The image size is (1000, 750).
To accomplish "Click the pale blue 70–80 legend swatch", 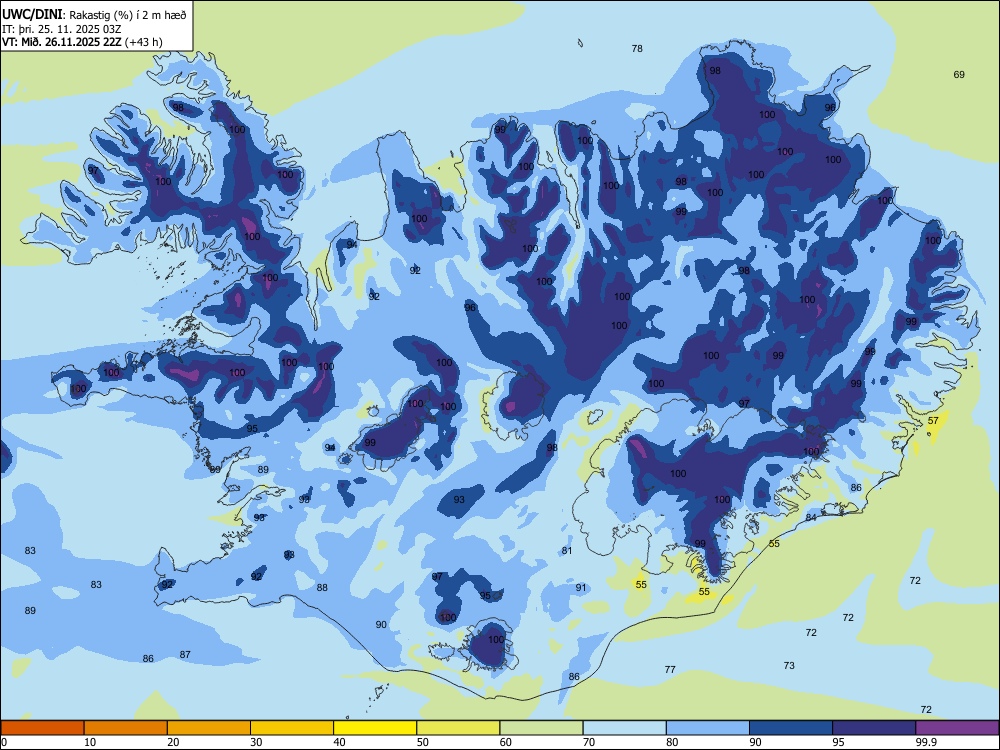I will 624,728.
